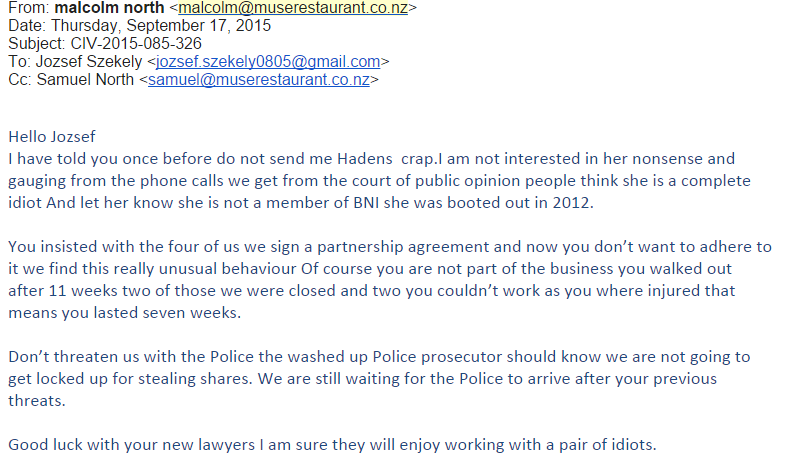Click the Subject: header label
The height and width of the screenshot is (470, 800).
pos(37,43)
